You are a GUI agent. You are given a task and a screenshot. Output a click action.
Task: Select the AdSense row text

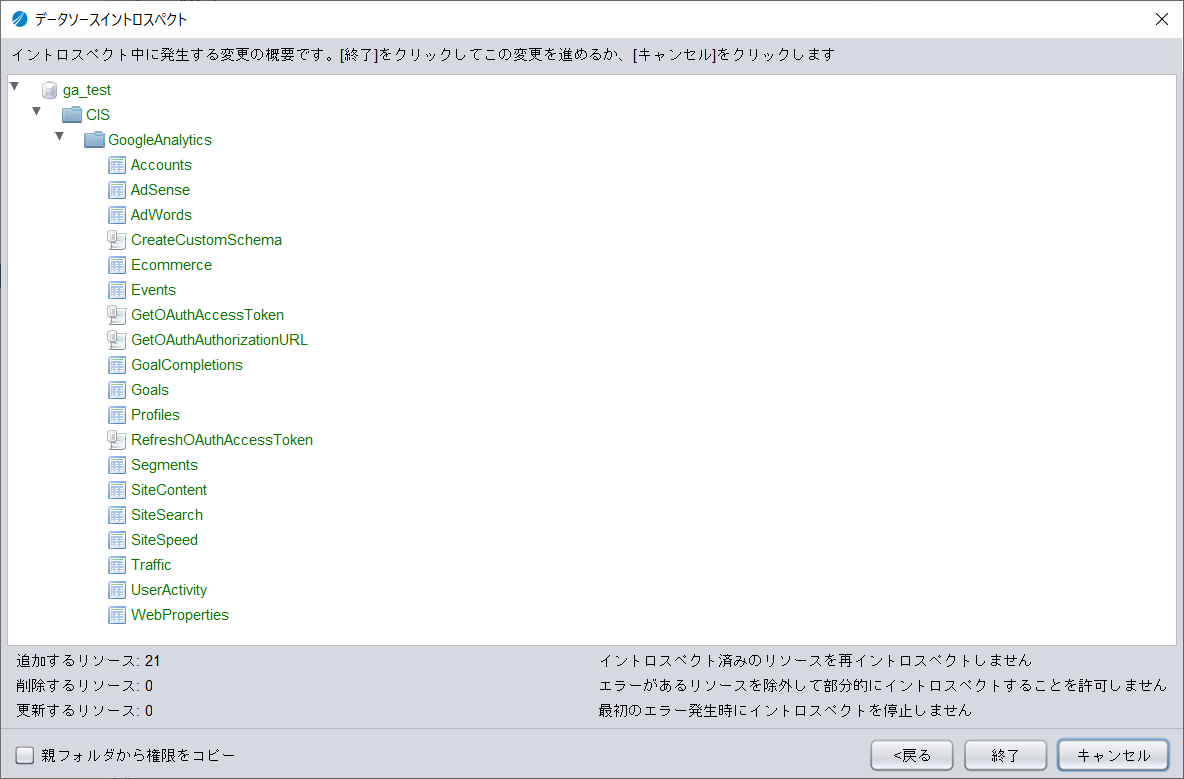pyautogui.click(x=160, y=189)
